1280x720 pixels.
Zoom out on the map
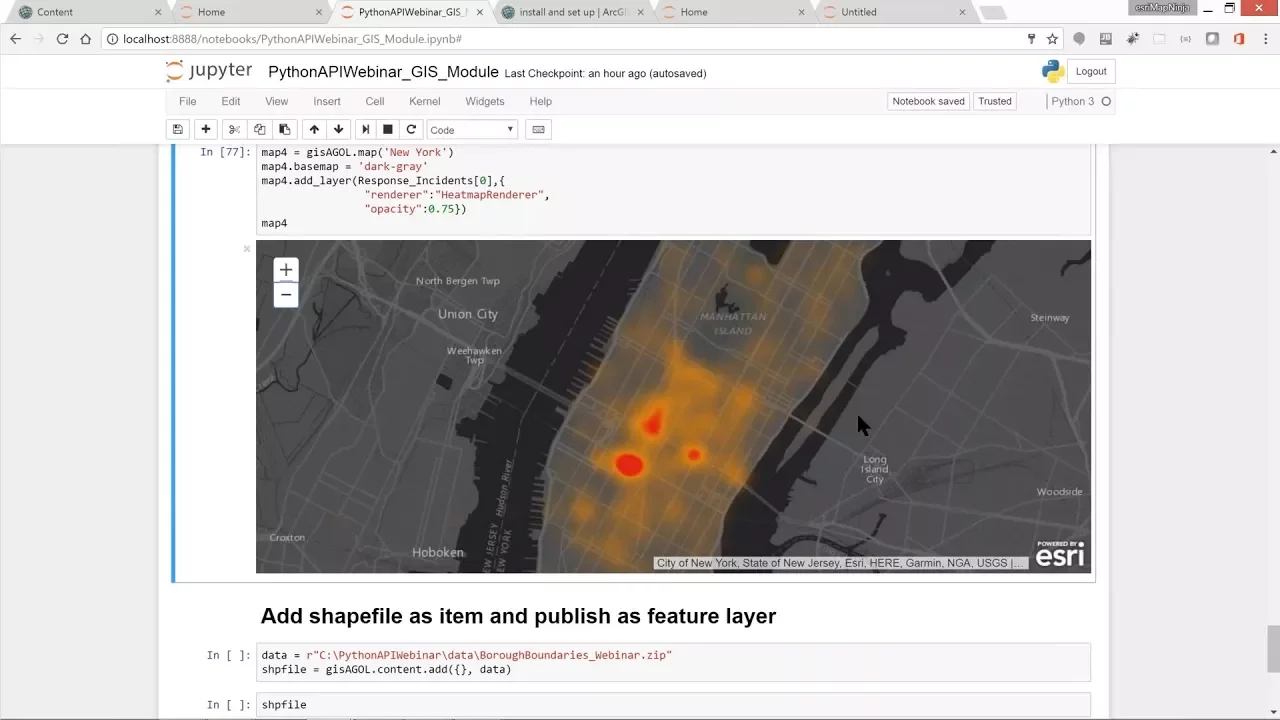tap(286, 295)
